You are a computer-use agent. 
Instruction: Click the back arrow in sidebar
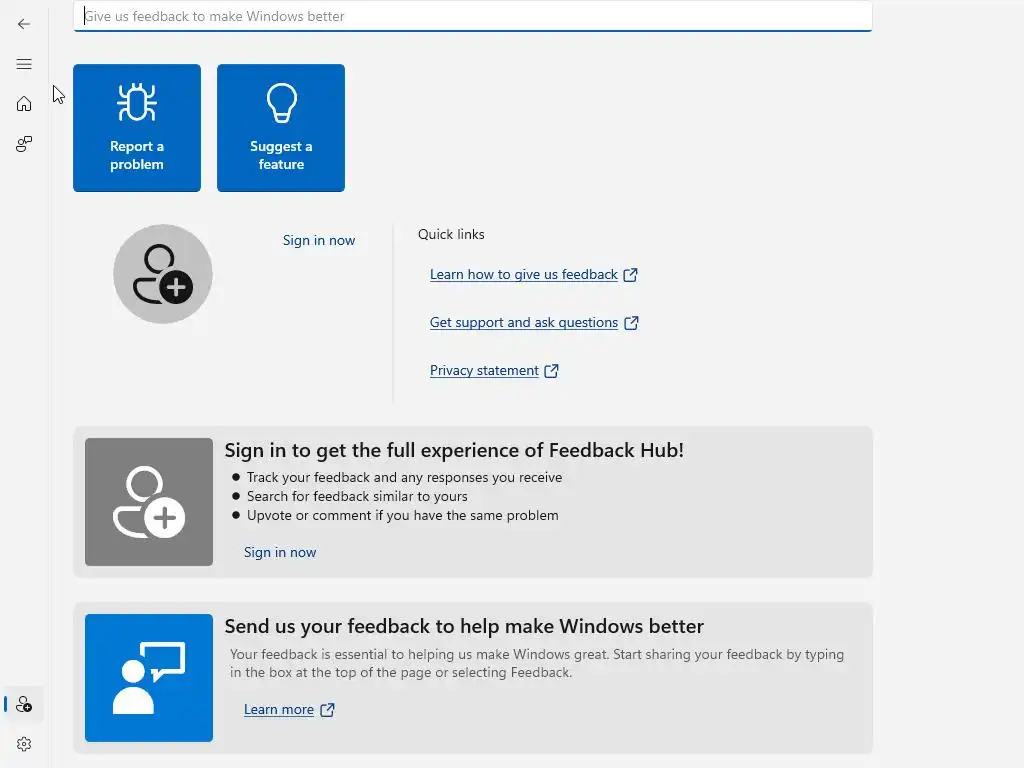coord(24,24)
